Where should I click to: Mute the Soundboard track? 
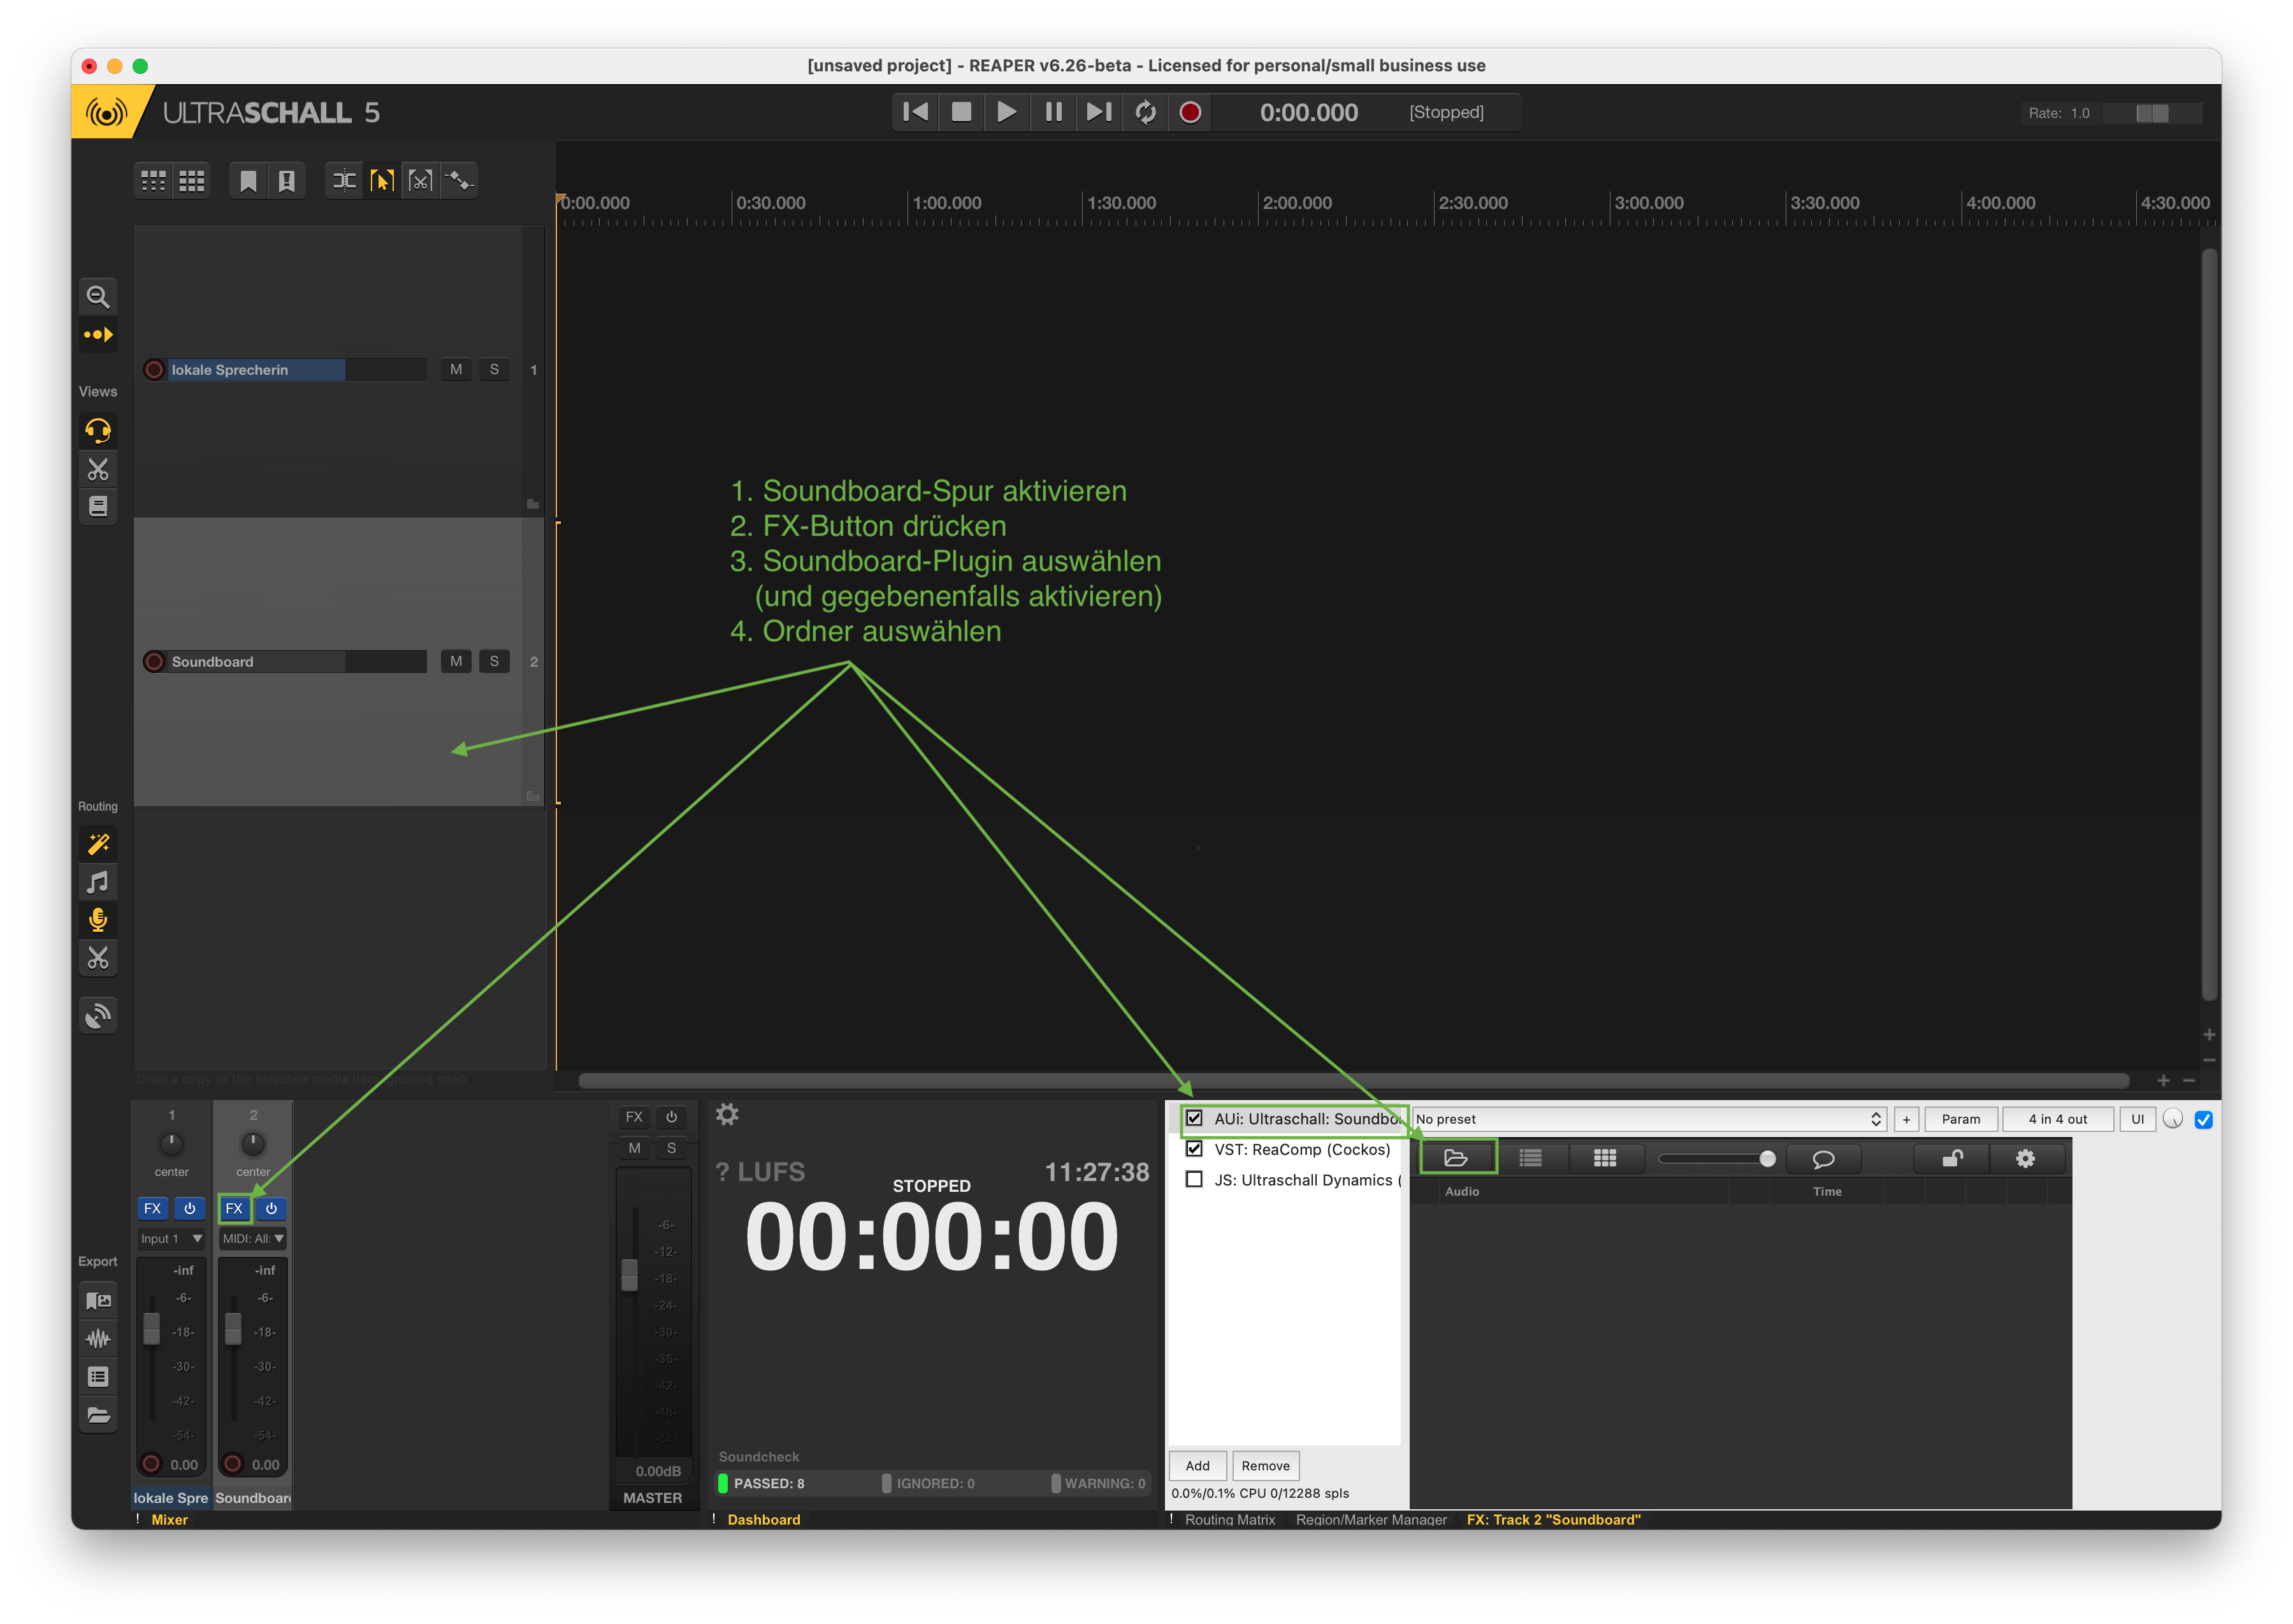[x=456, y=661]
